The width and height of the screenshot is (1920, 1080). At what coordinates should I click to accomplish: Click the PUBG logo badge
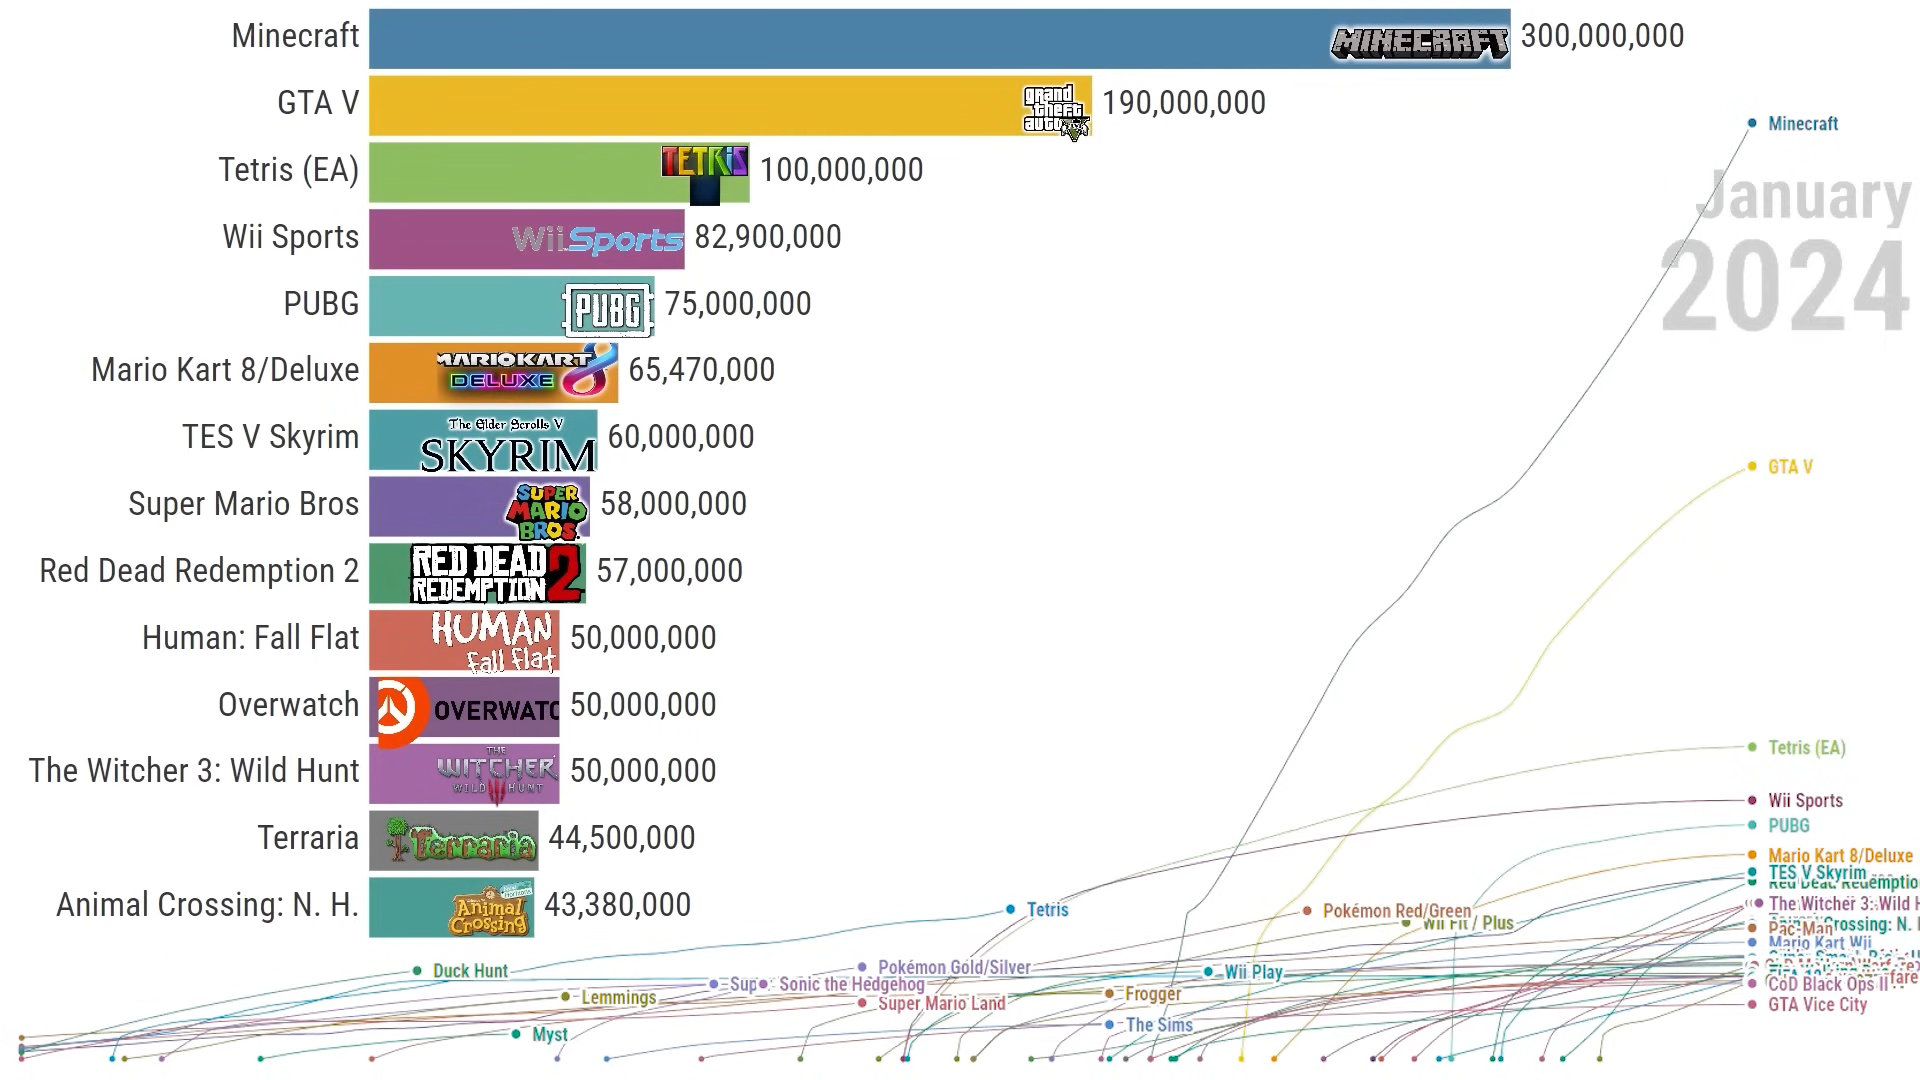(x=608, y=310)
